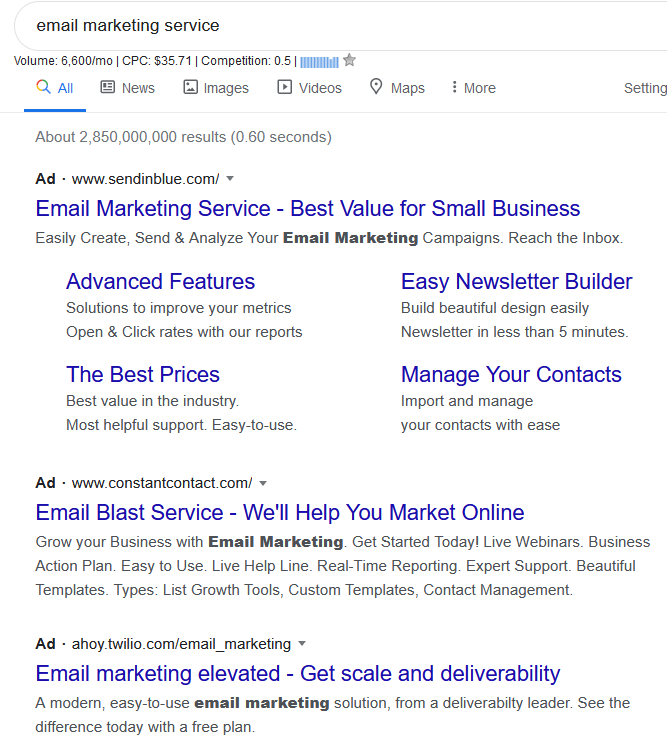The width and height of the screenshot is (667, 740).
Task: Switch to the Videos results tab
Action: [x=319, y=88]
